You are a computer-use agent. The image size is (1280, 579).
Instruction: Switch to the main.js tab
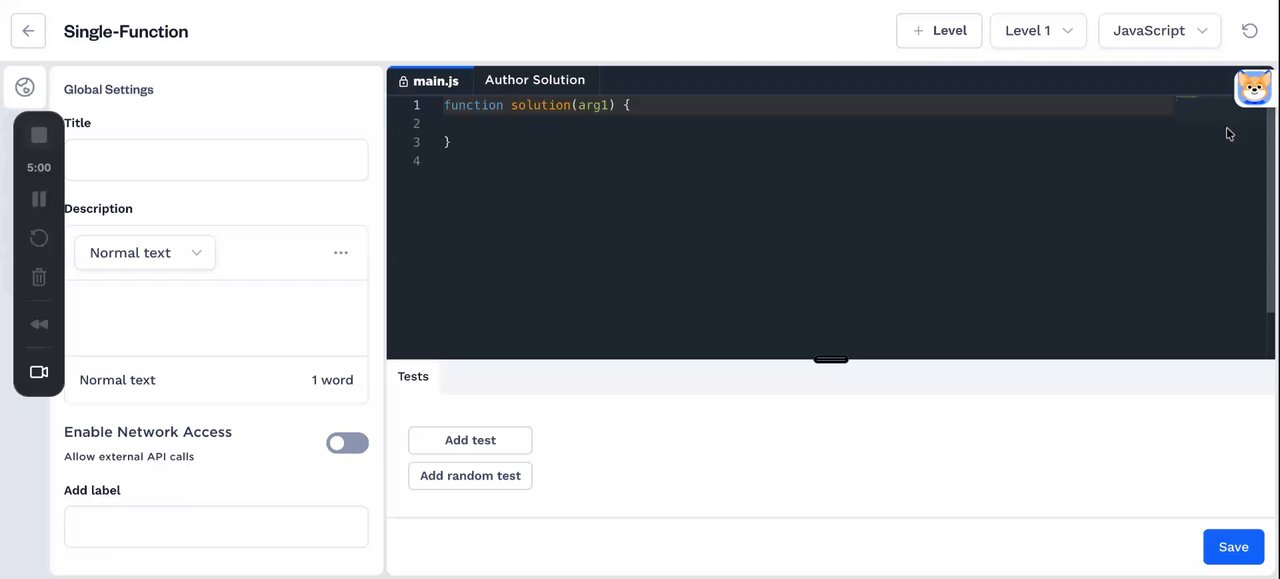429,81
